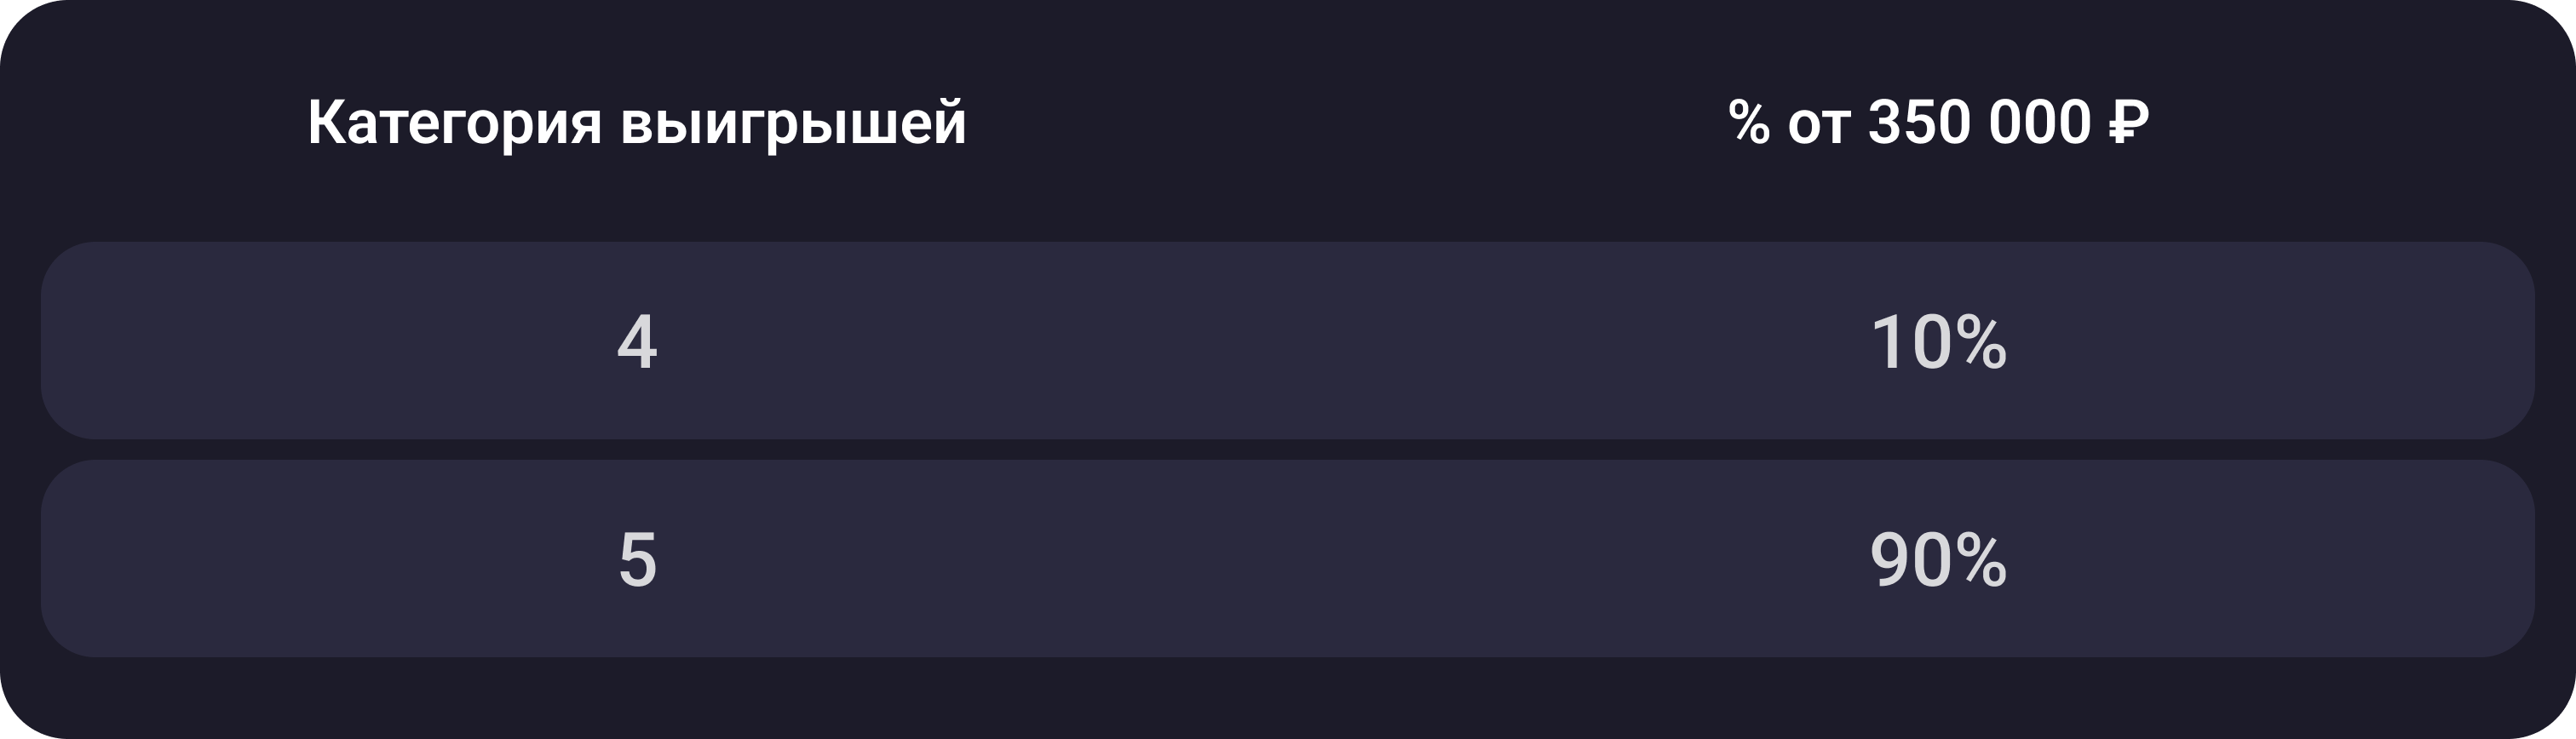
Task: Select the category "5" cell
Action: pos(637,559)
